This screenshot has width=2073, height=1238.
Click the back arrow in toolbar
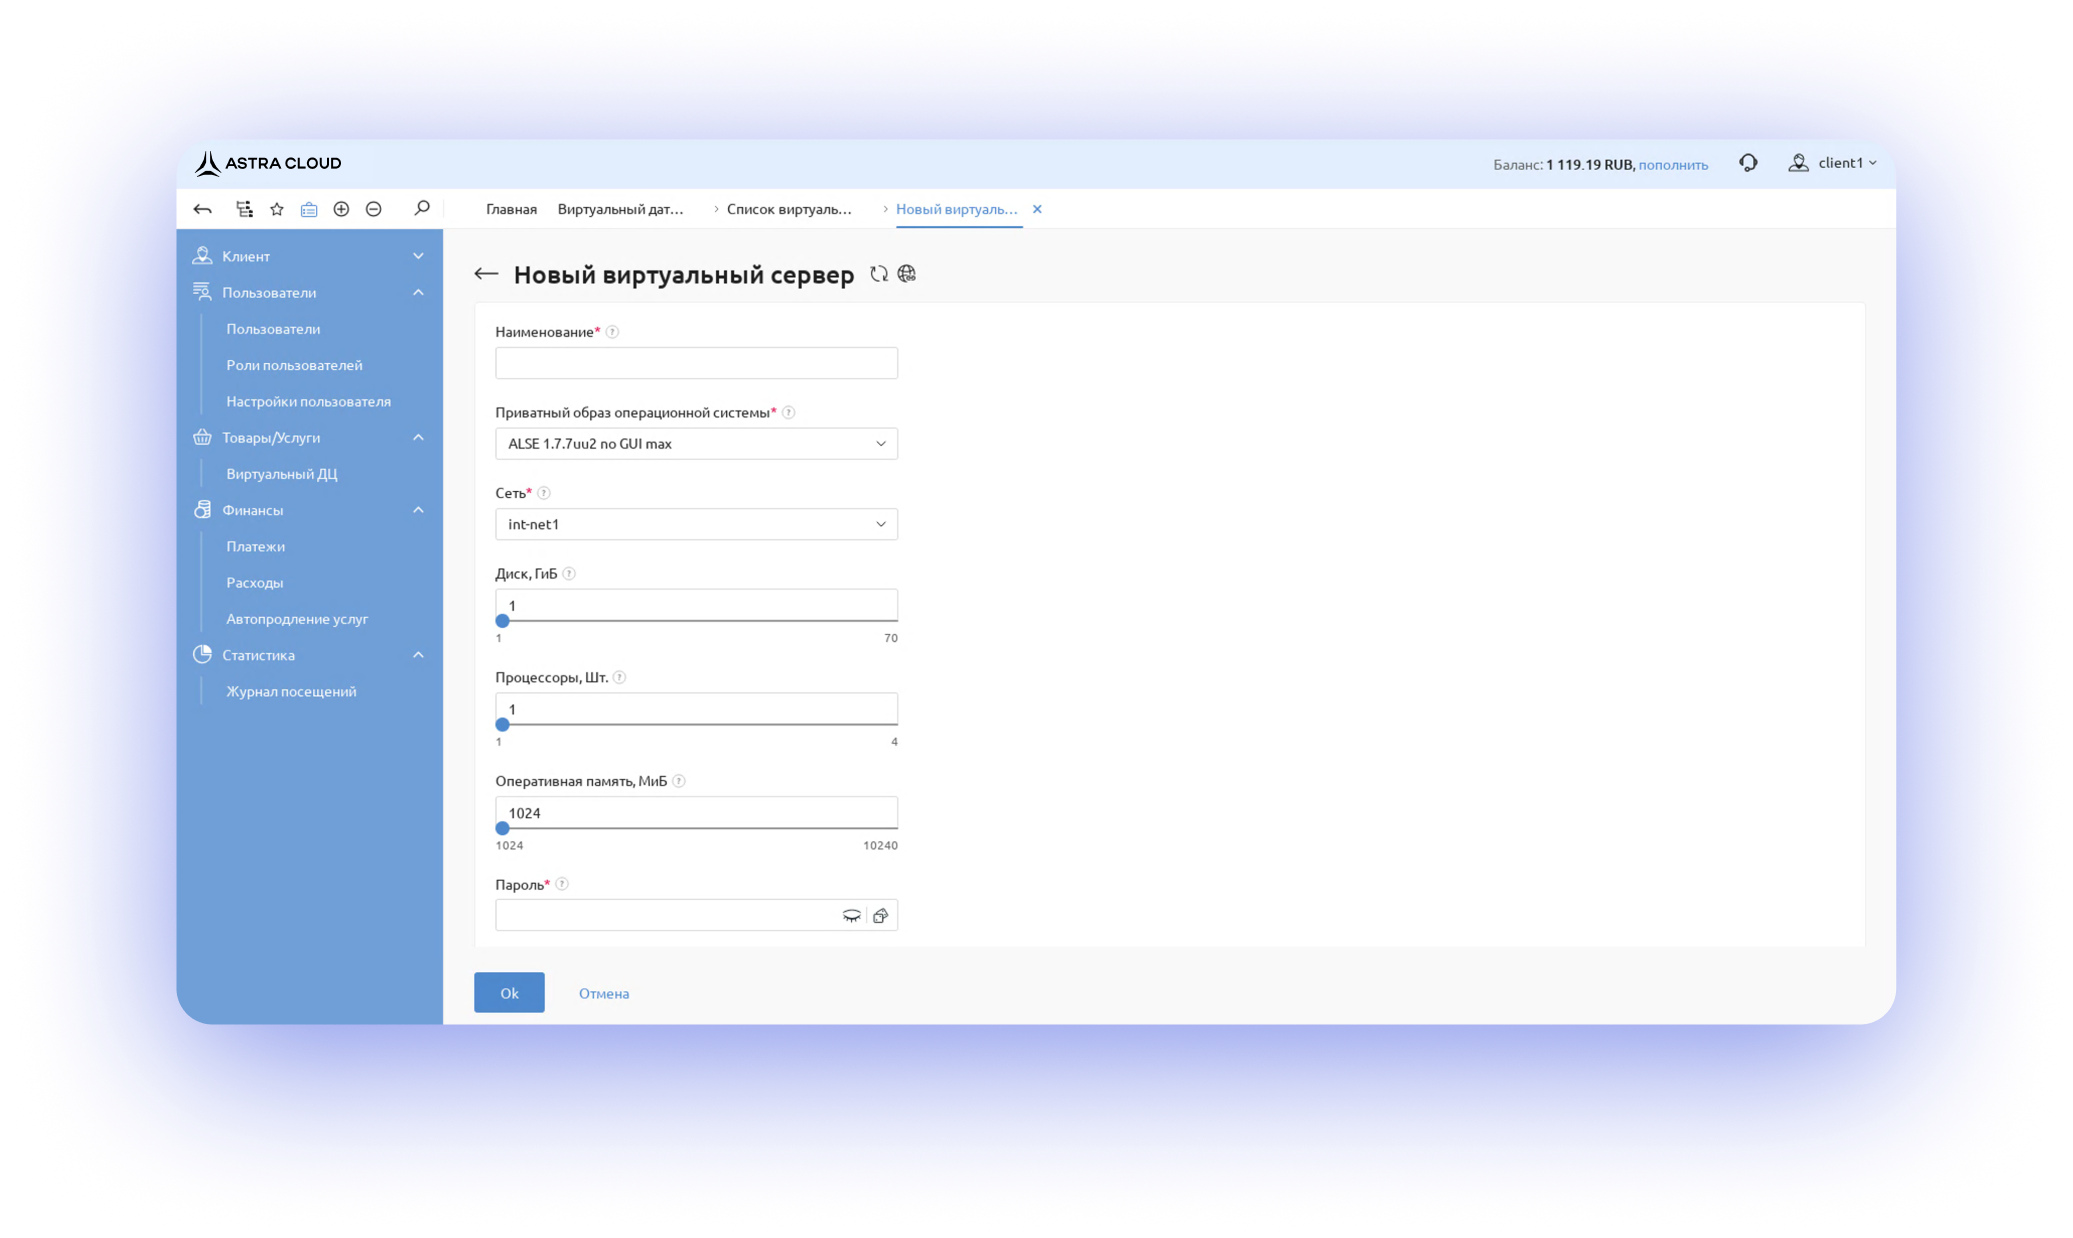(x=202, y=209)
